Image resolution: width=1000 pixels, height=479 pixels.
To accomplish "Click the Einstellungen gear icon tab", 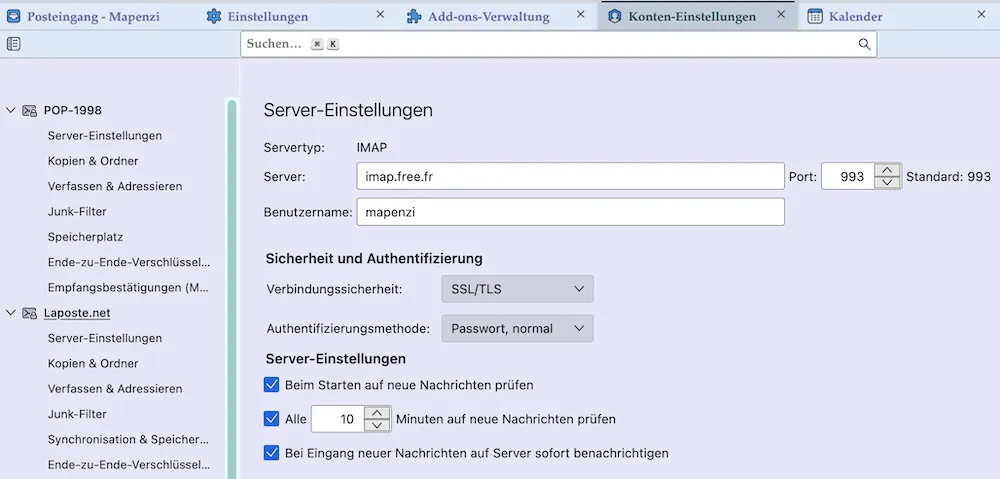I will tap(214, 17).
